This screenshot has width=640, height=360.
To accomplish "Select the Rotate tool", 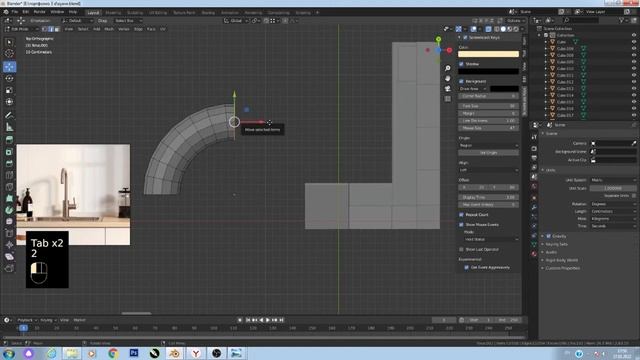I will (x=9, y=78).
